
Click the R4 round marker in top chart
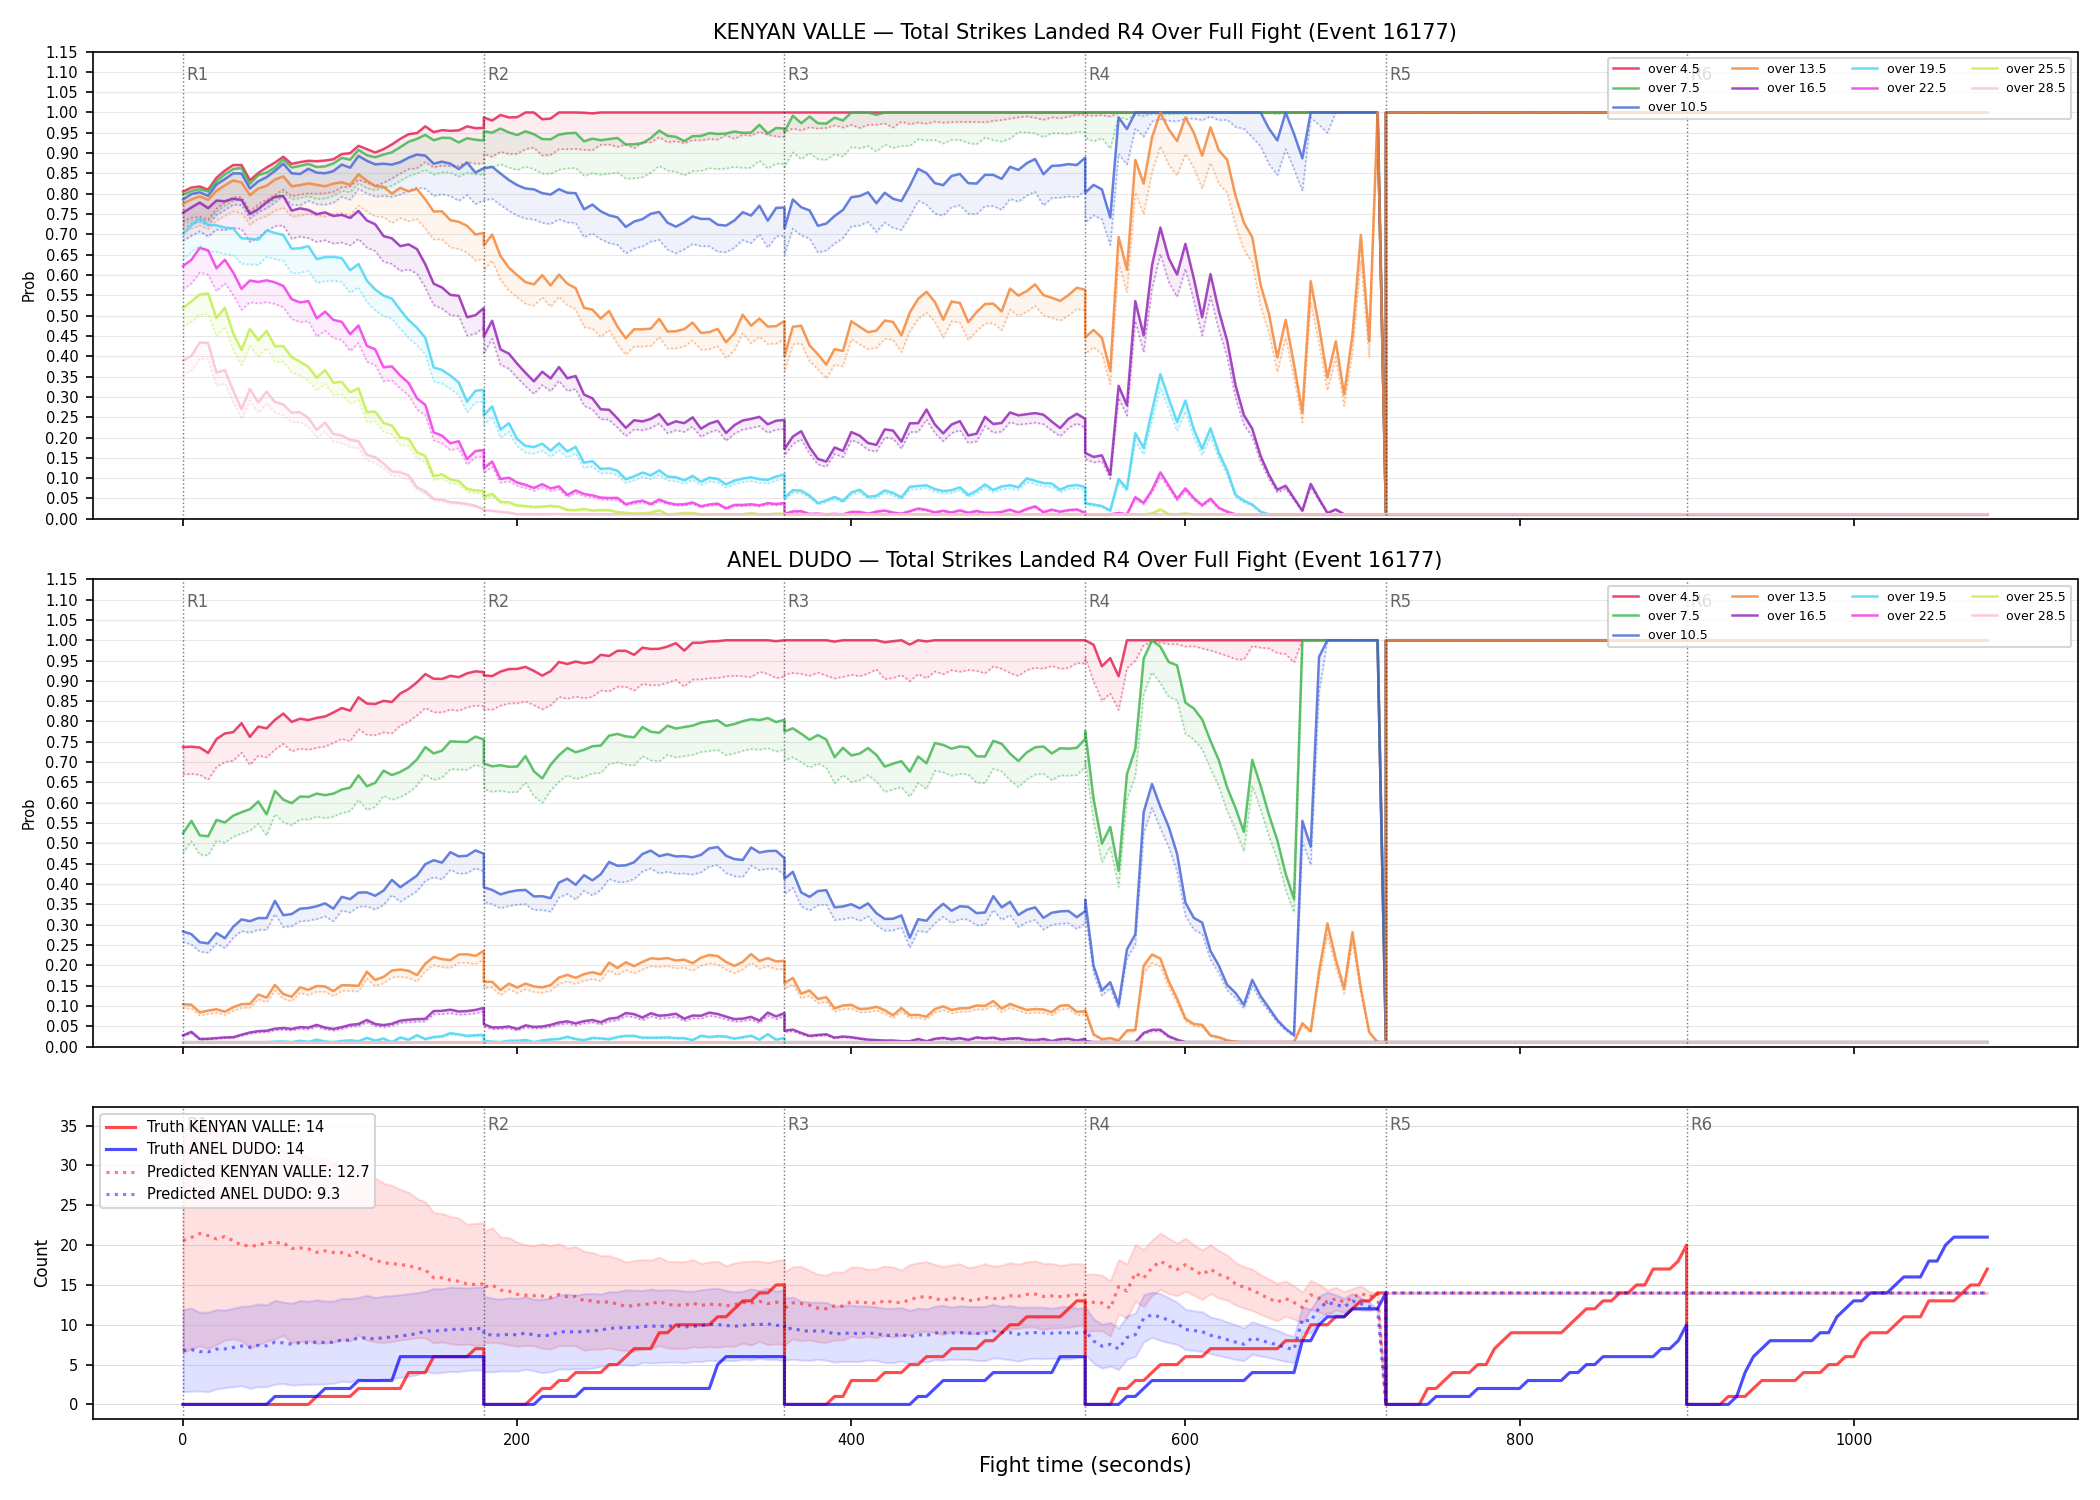[x=1099, y=74]
